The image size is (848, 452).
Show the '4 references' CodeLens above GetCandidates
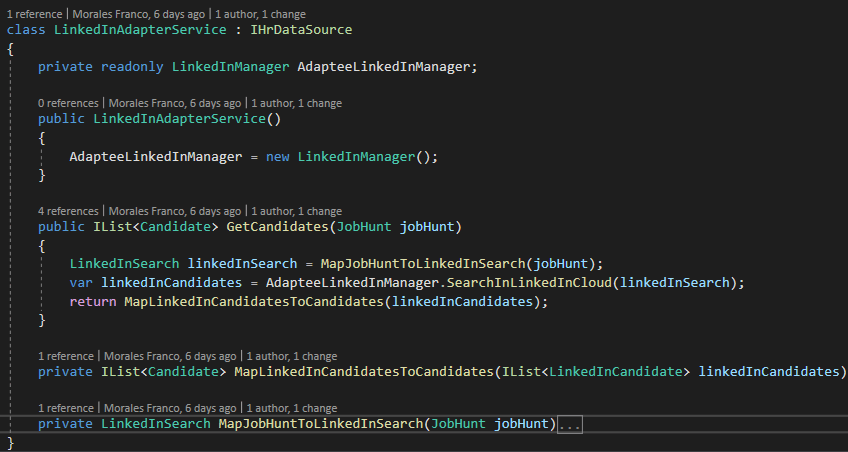pos(68,211)
